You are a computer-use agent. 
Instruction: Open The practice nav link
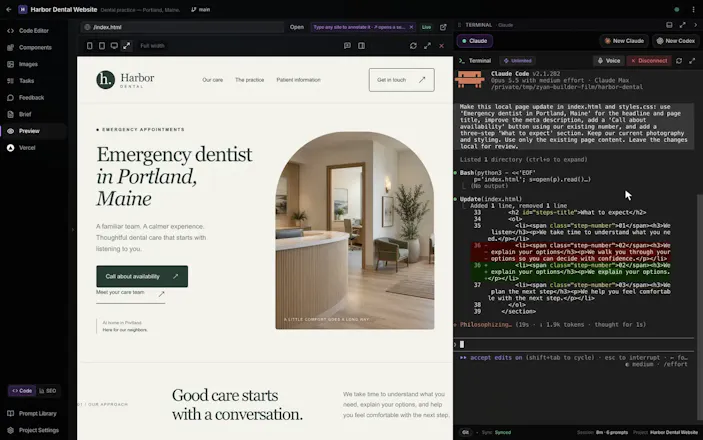[x=249, y=80]
